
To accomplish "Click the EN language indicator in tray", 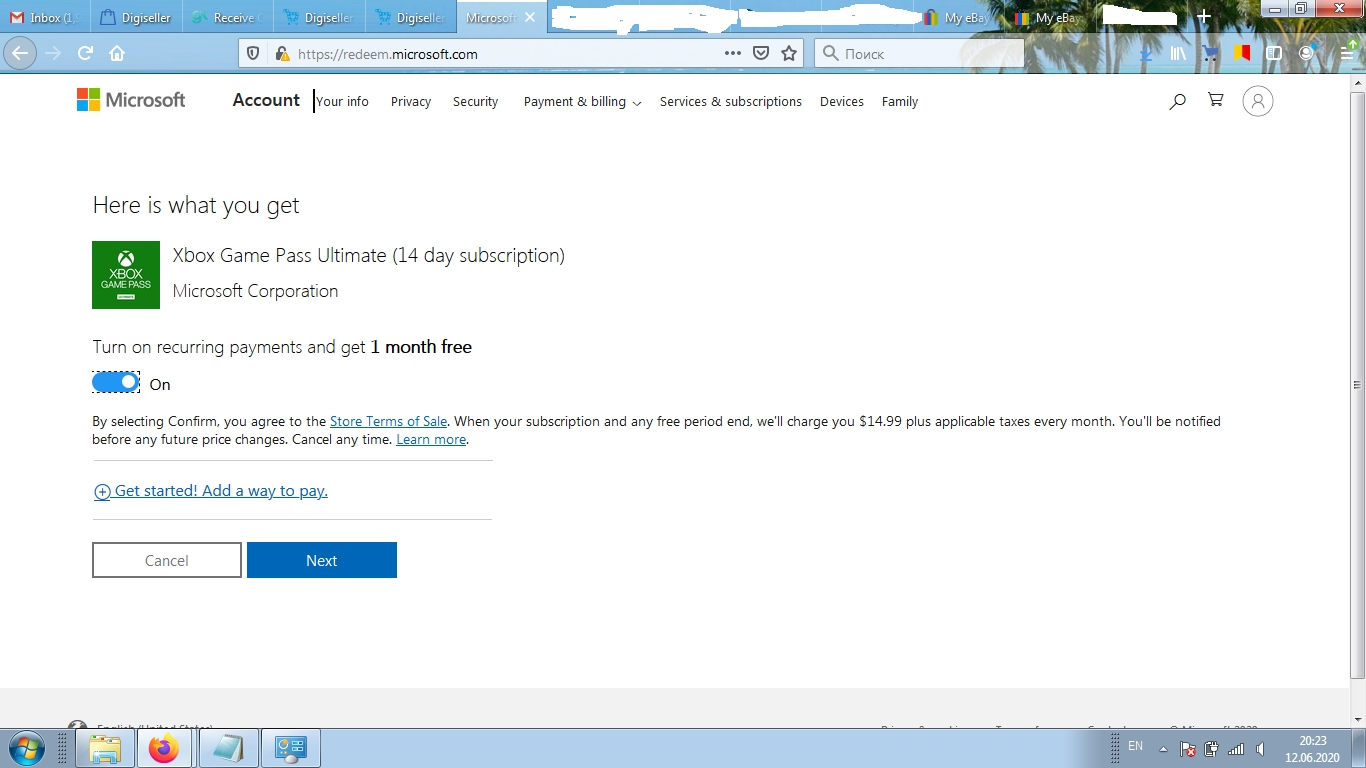I will tap(1135, 746).
